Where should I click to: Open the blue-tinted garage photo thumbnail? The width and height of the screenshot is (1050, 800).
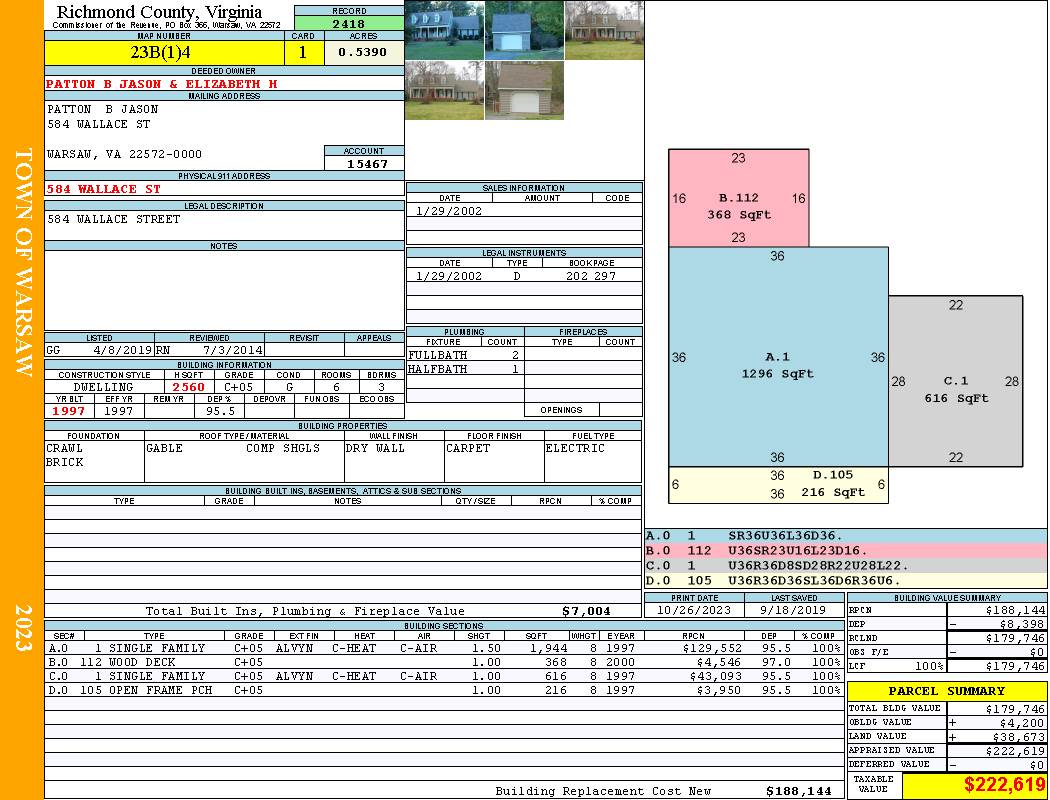click(524, 30)
